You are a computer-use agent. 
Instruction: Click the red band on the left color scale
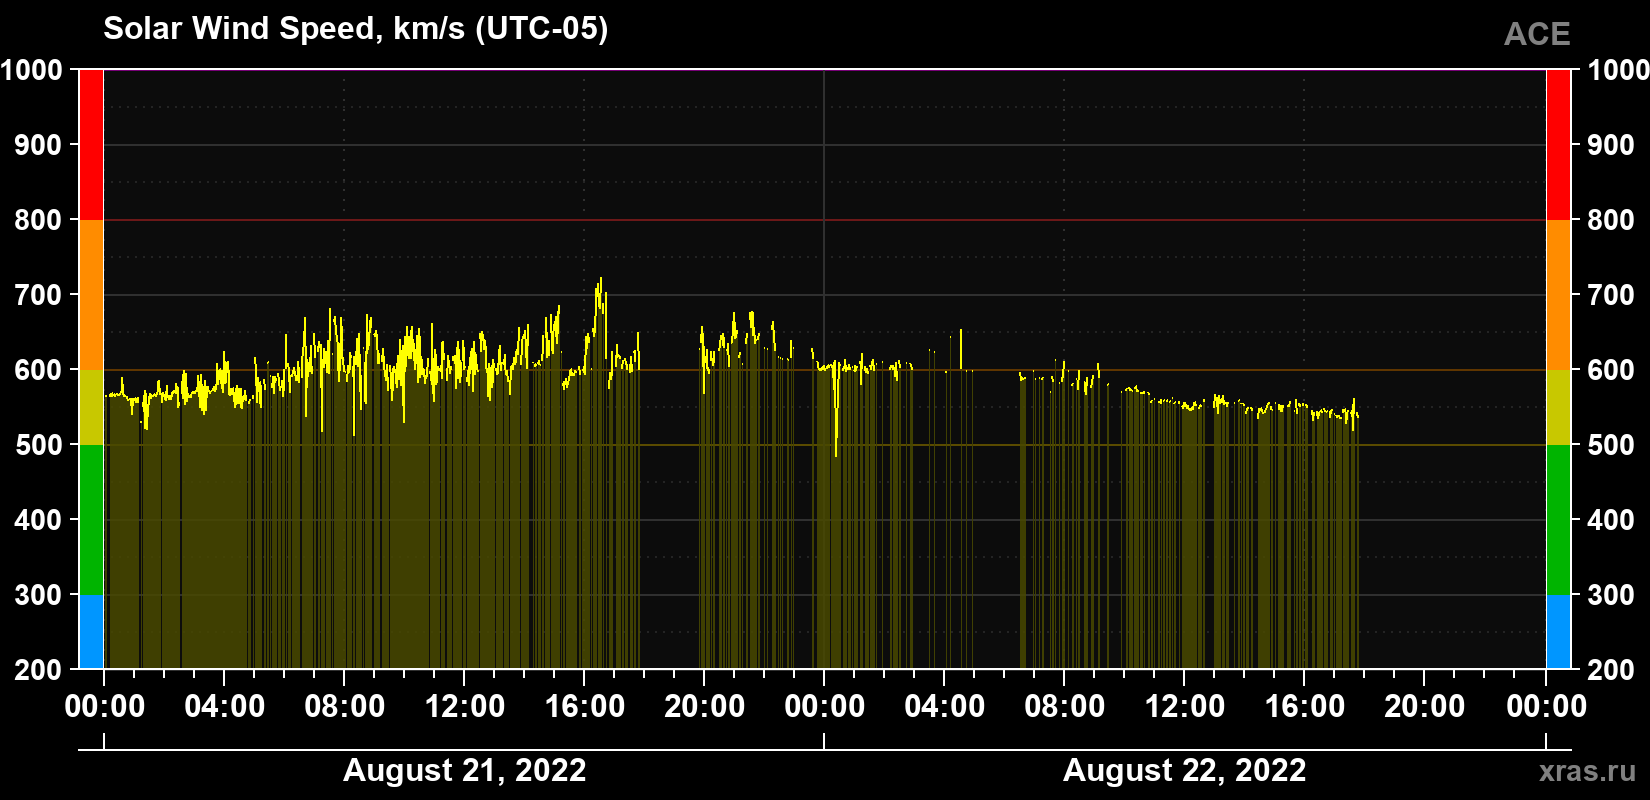pos(91,145)
